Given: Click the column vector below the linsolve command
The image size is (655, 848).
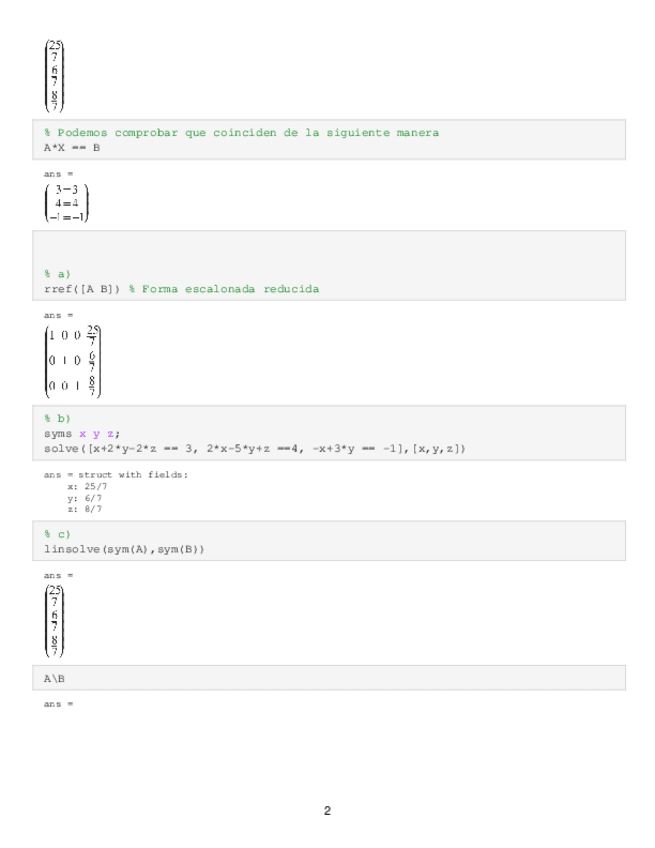Looking at the screenshot, I should coord(55,621).
